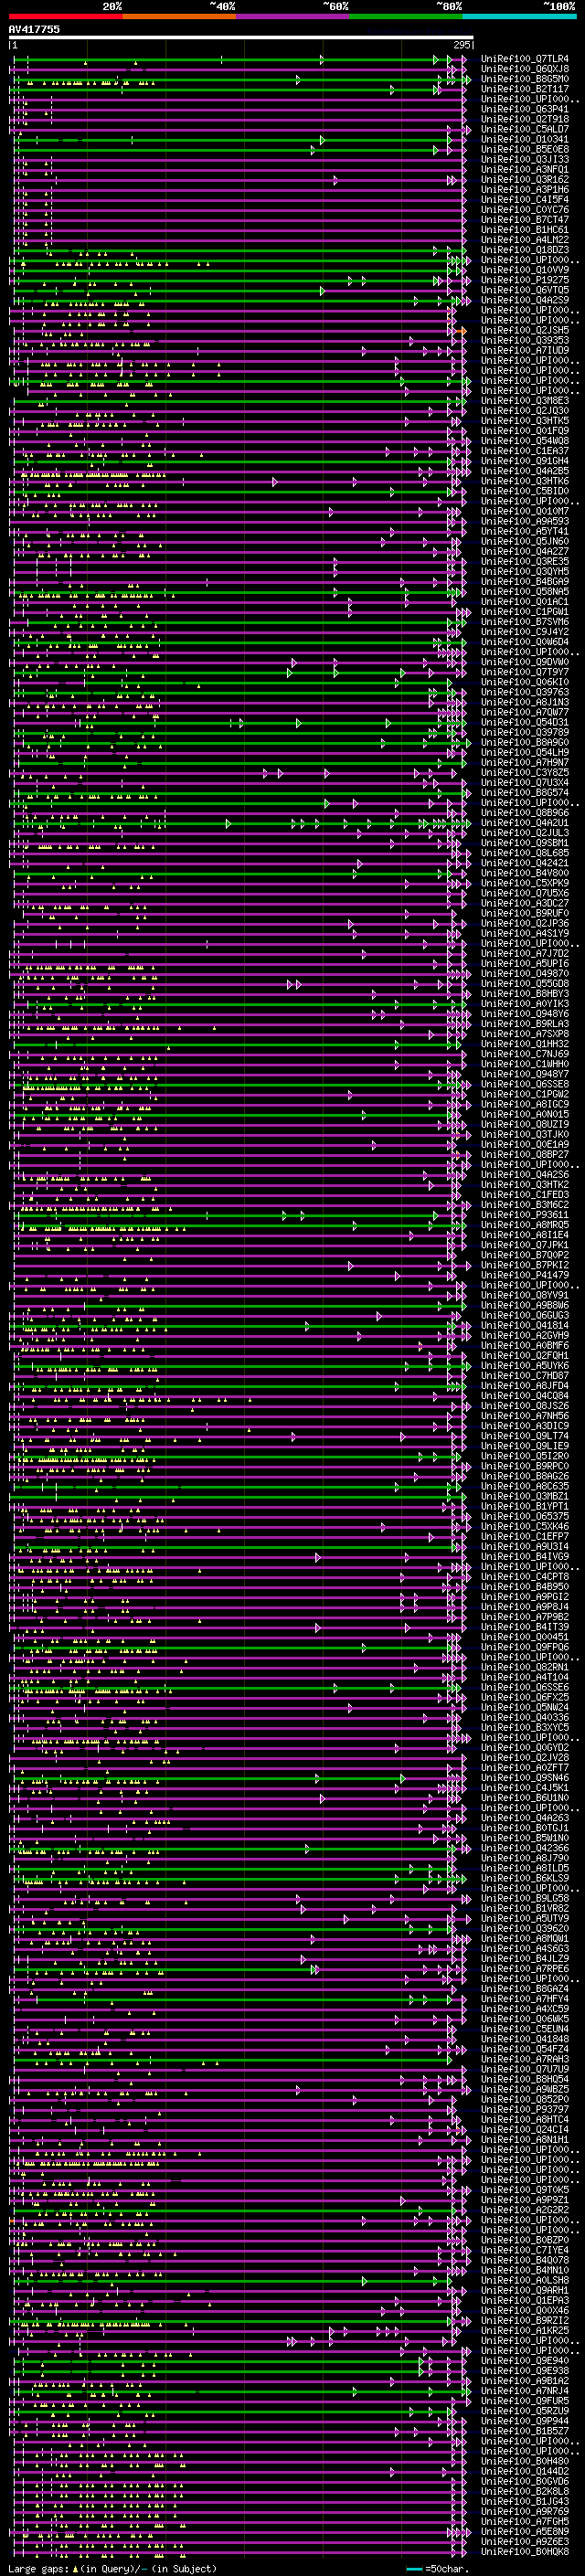
Task: Click the UniRef100_B8G574 hit label
Action: coord(524,793)
